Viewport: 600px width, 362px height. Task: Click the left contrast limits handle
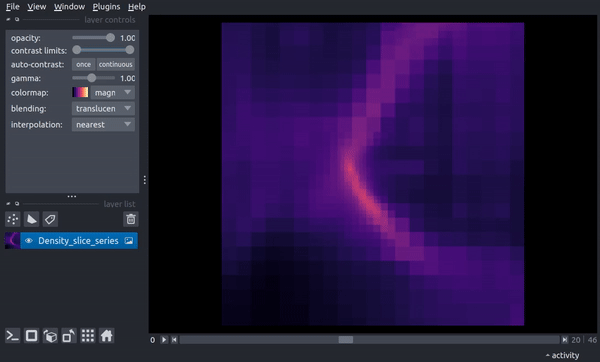click(77, 50)
